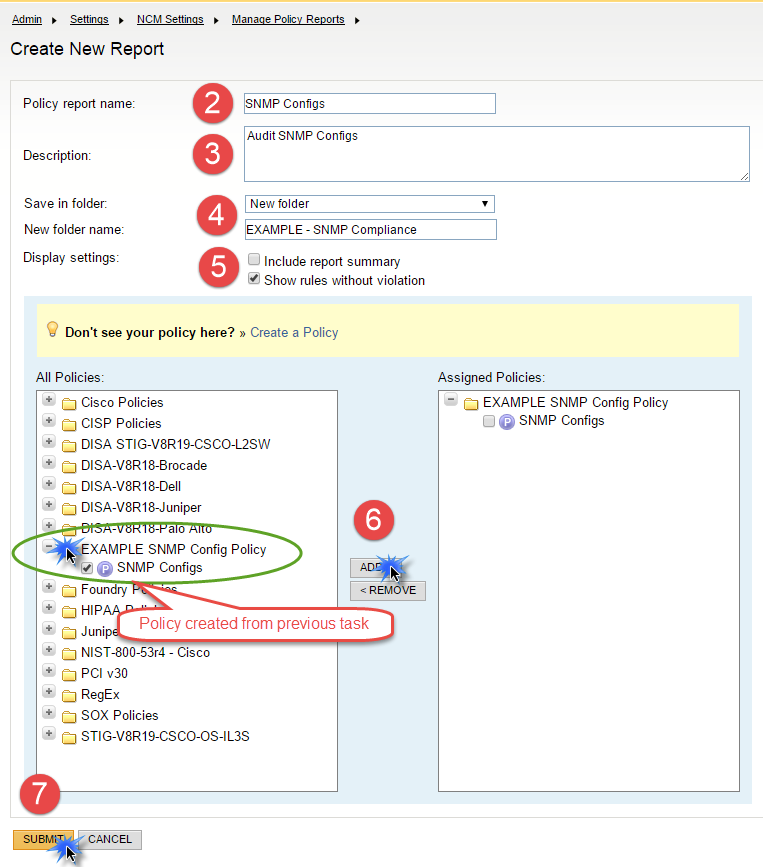Select SOX Policies folder label
Image resolution: width=763 pixels, height=867 pixels.
(120, 715)
